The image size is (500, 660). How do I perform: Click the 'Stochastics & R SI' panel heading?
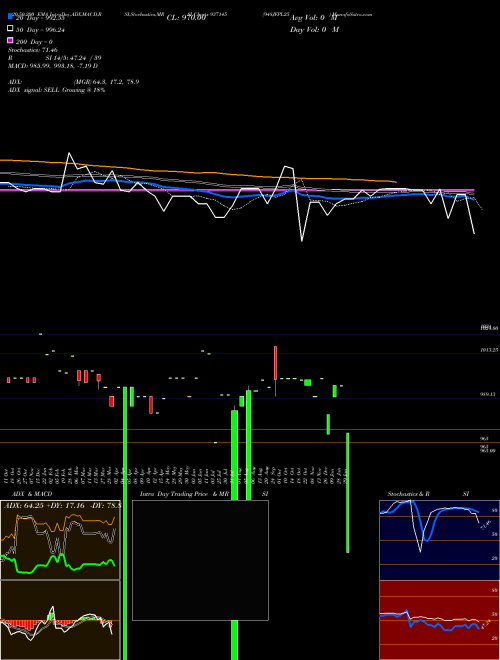point(428,494)
